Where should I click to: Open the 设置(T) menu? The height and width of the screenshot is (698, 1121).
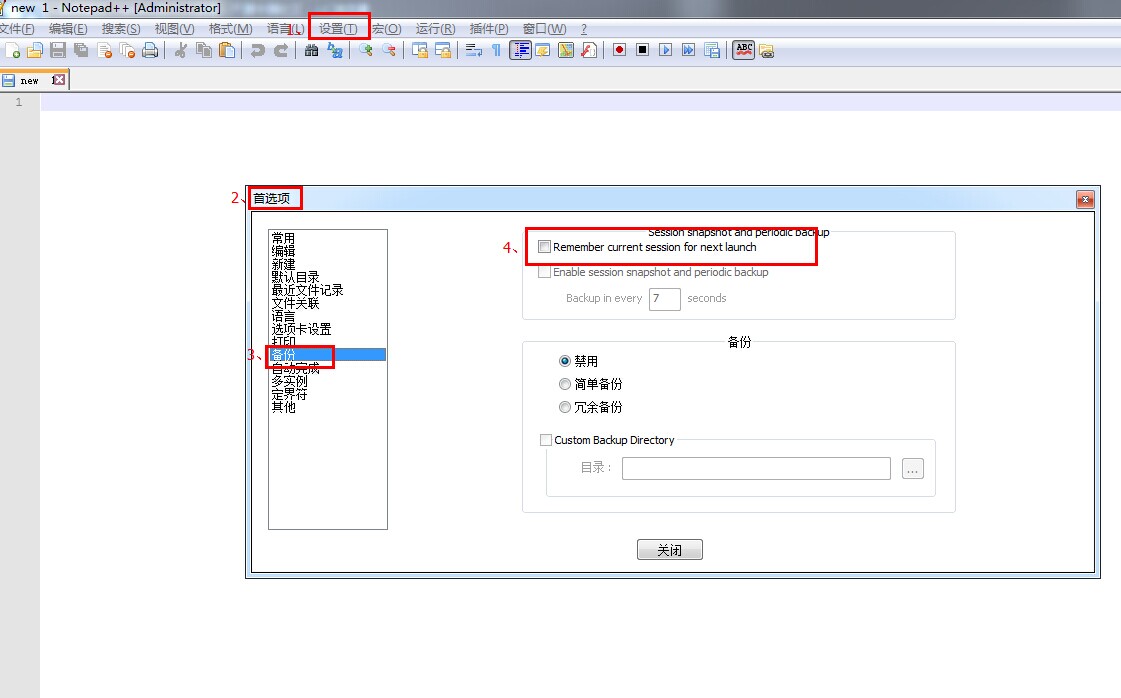[x=338, y=29]
